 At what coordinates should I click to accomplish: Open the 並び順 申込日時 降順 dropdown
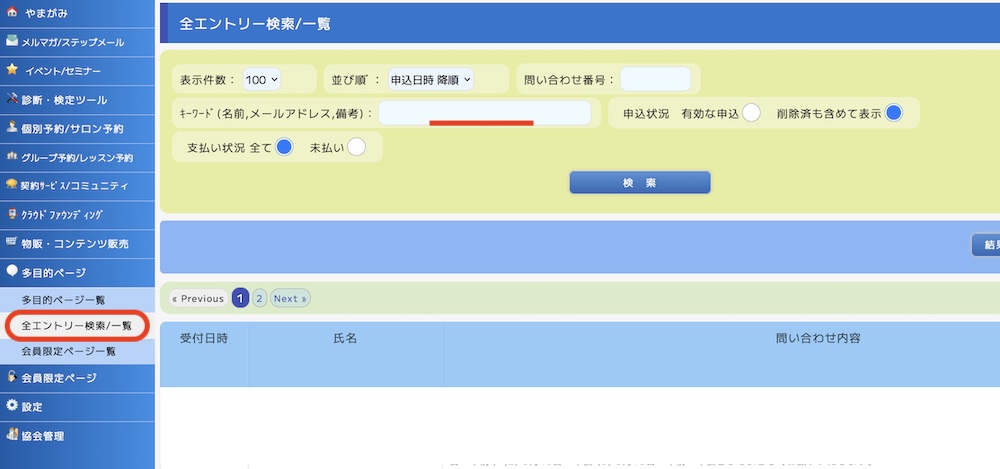click(430, 79)
